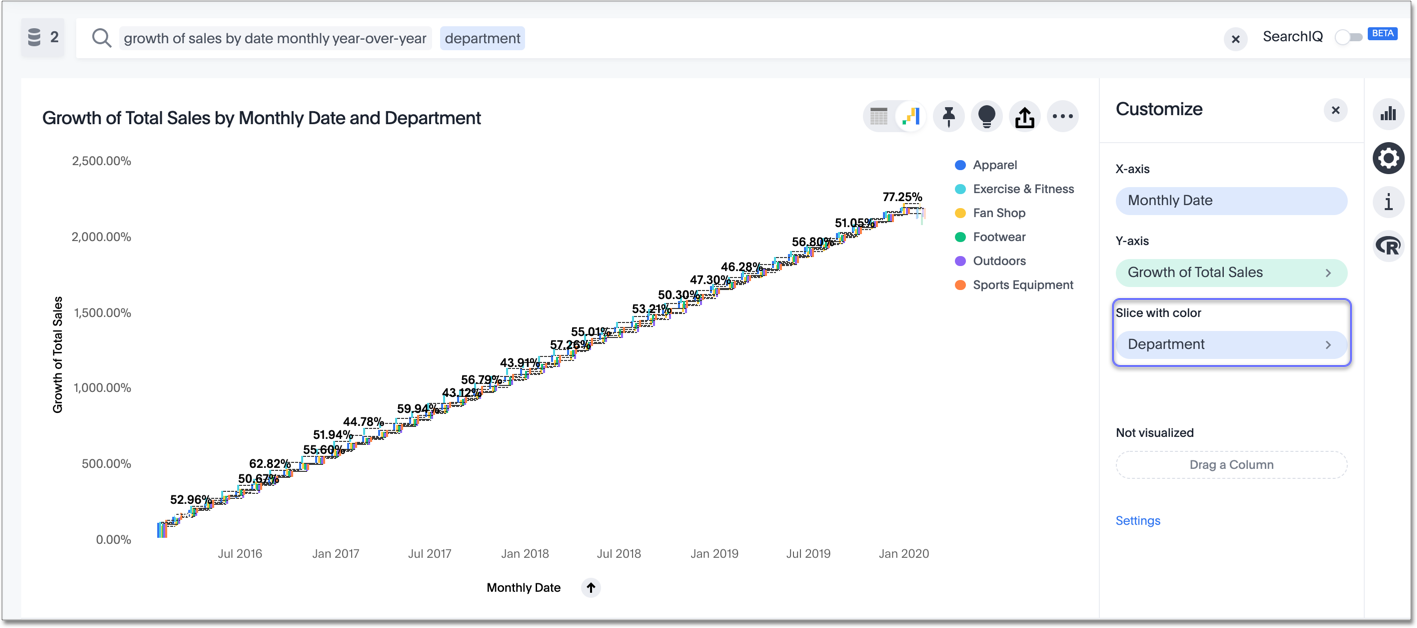Pin this chart to a pinboard
1417x628 pixels.
point(948,116)
